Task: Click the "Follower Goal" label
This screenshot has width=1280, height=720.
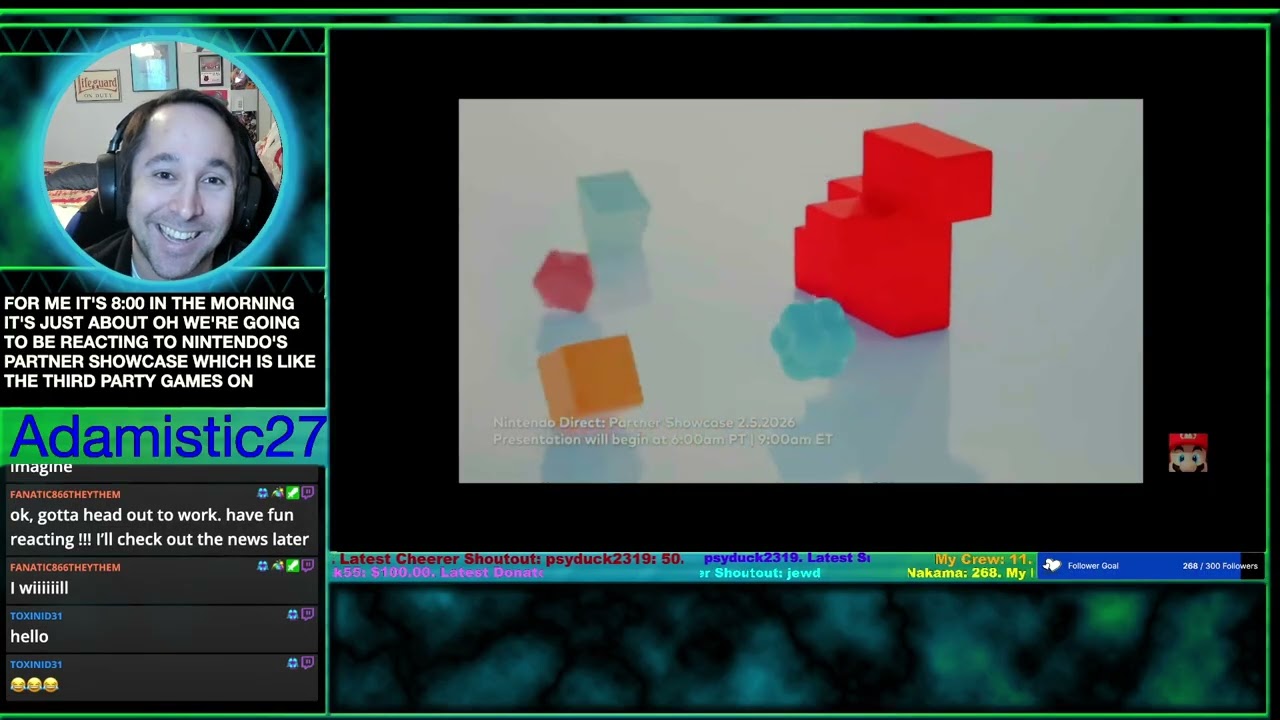Action: coord(1093,566)
